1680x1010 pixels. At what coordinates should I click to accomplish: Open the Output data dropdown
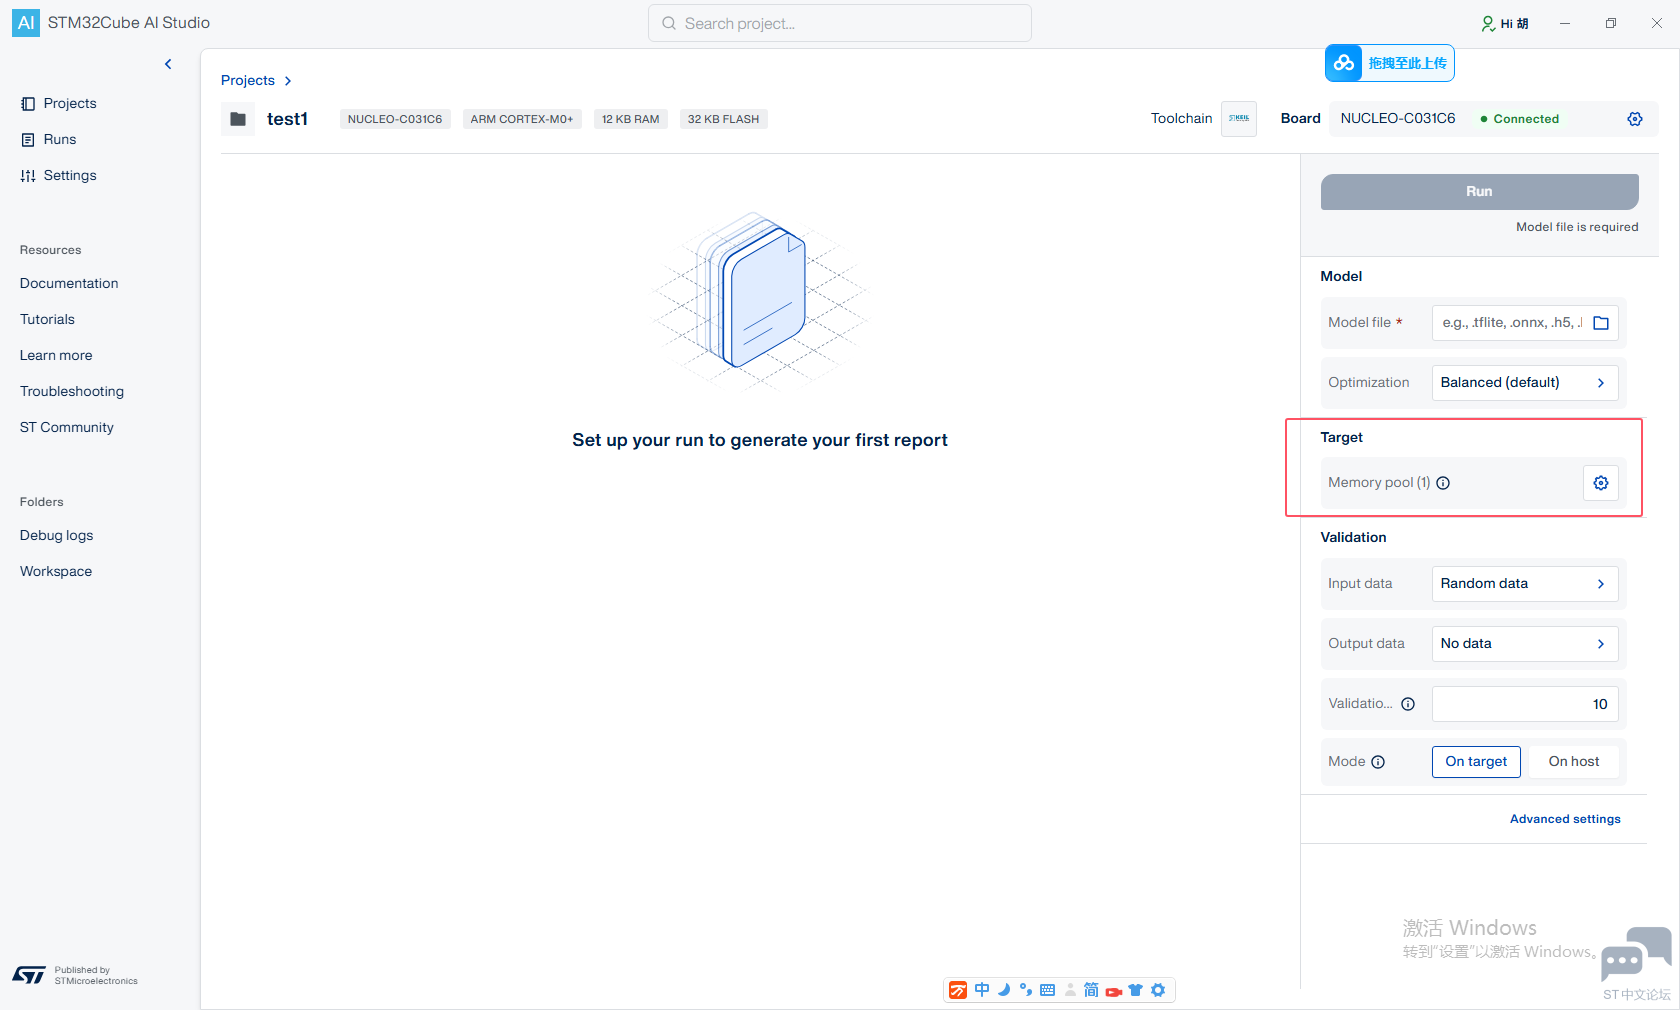pyautogui.click(x=1525, y=644)
